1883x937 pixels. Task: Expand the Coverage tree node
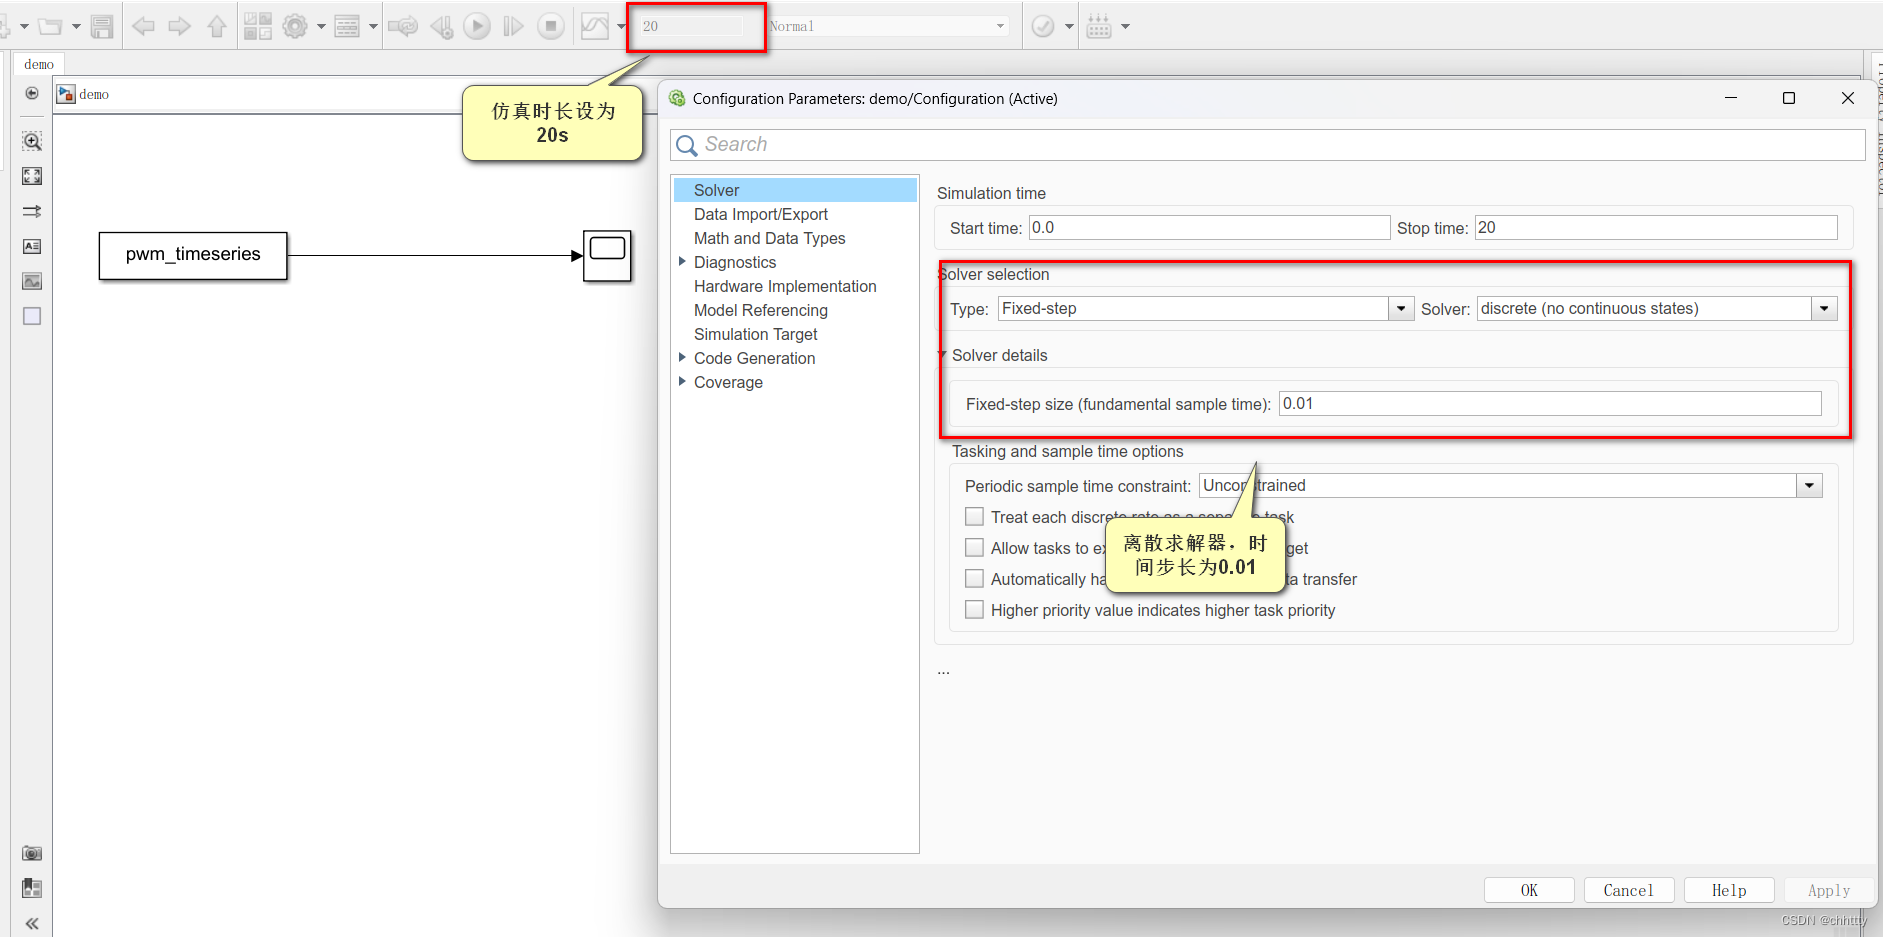pyautogui.click(x=682, y=382)
